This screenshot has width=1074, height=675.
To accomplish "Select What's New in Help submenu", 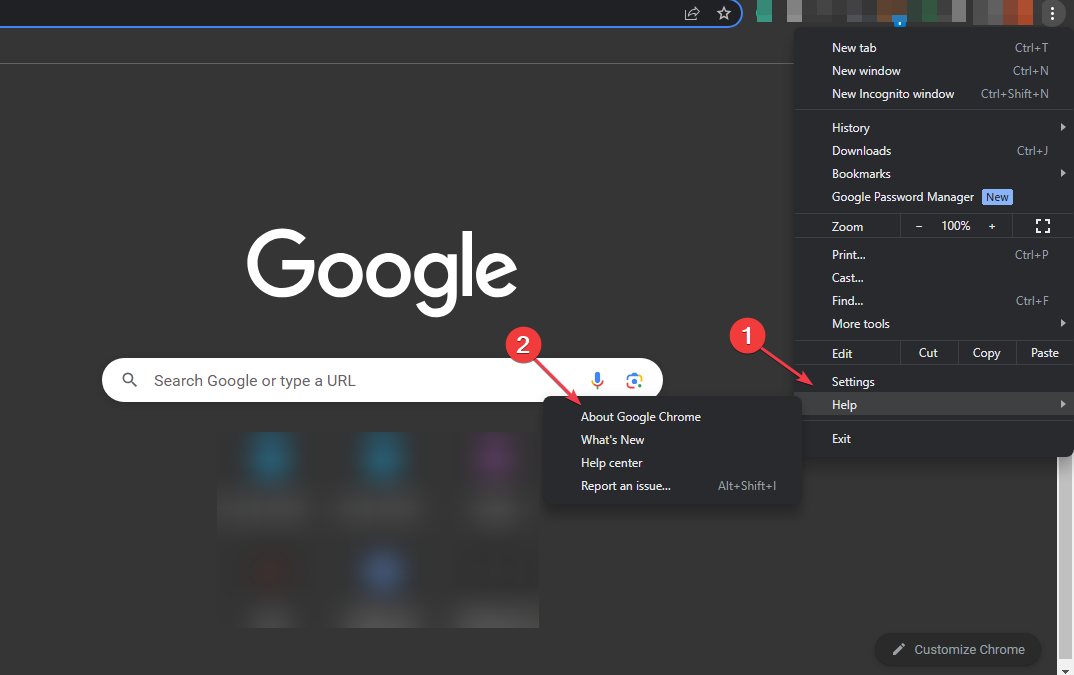I will (x=673, y=440).
